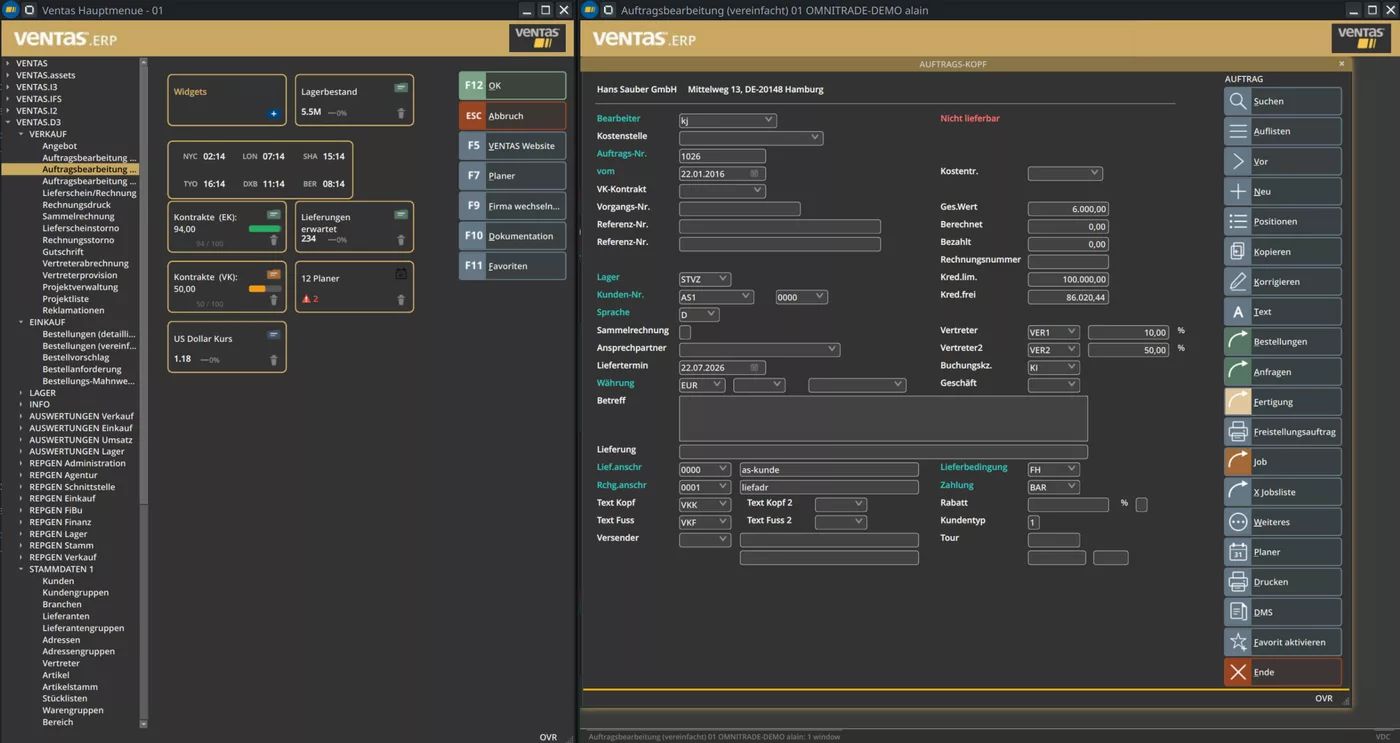
Task: Click orange Kontrakte (VK) progress bar
Action: (265, 289)
